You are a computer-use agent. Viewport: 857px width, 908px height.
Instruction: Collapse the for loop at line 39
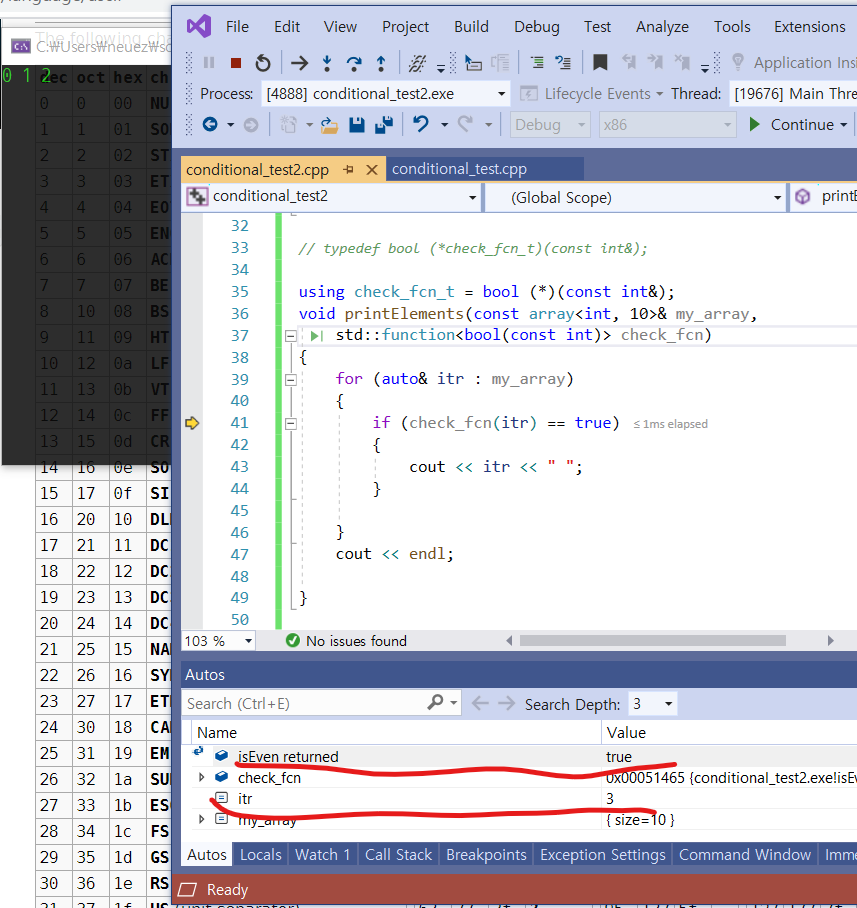(x=291, y=380)
